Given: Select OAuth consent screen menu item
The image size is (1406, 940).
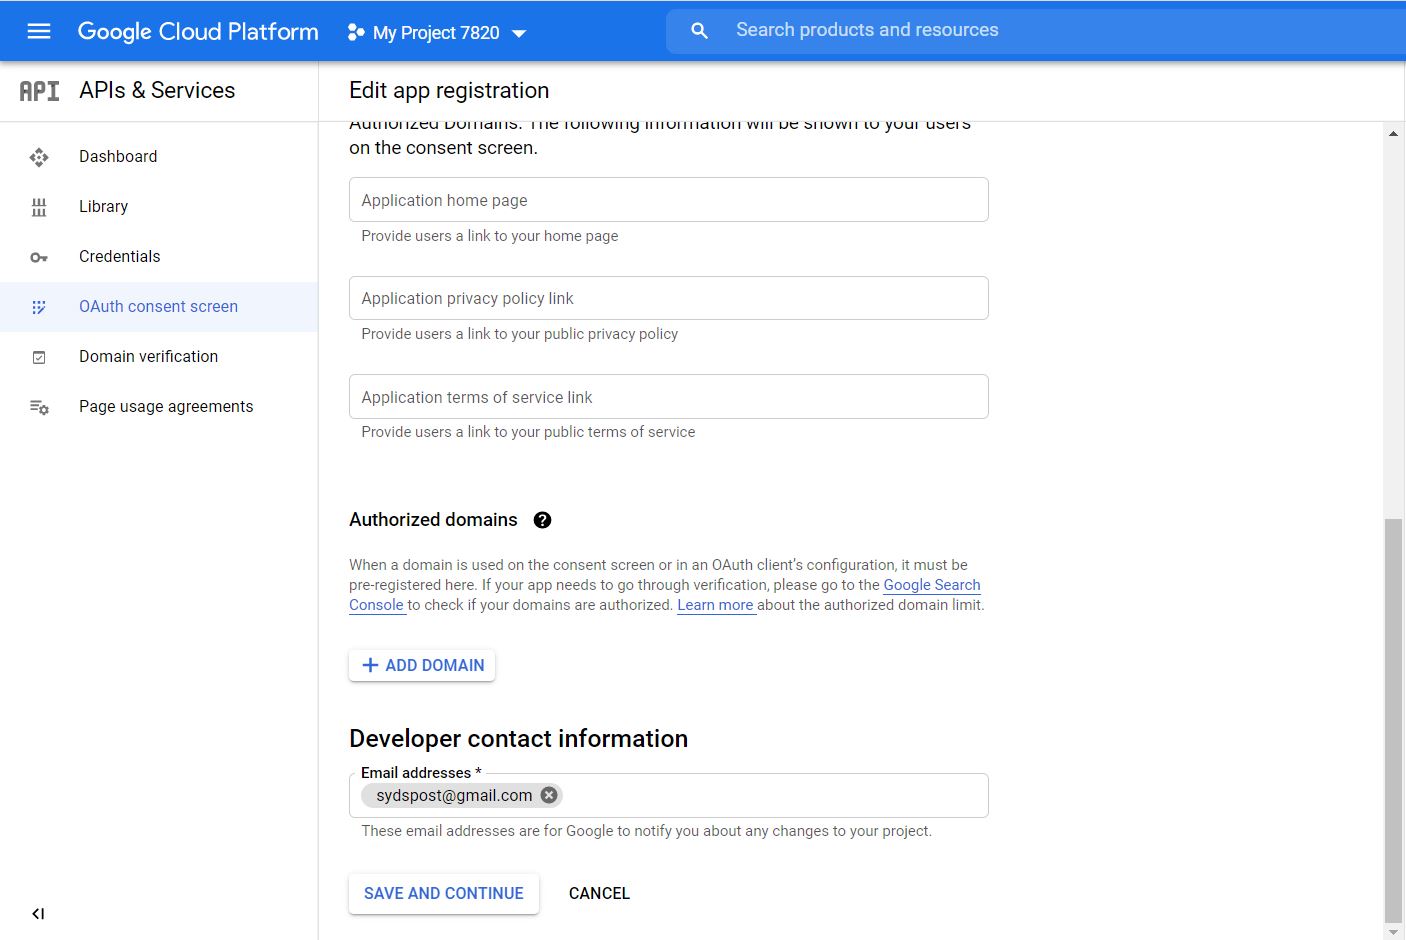Looking at the screenshot, I should (158, 307).
